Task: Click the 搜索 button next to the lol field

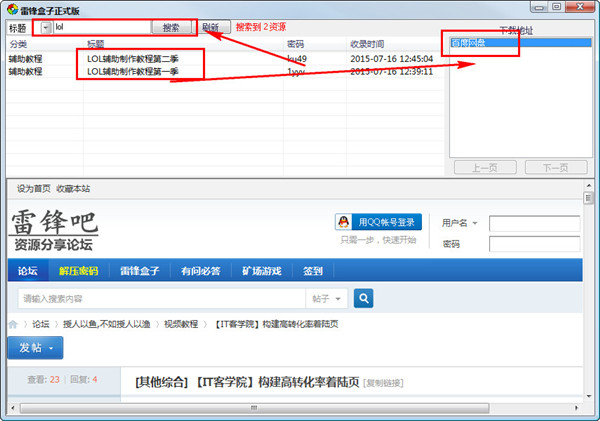Action: 171,27
